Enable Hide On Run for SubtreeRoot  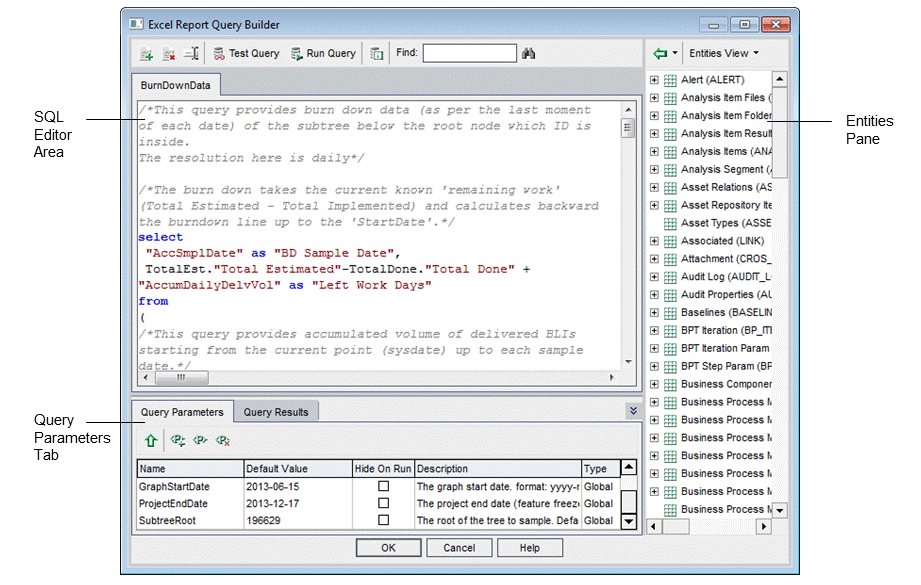(x=383, y=520)
